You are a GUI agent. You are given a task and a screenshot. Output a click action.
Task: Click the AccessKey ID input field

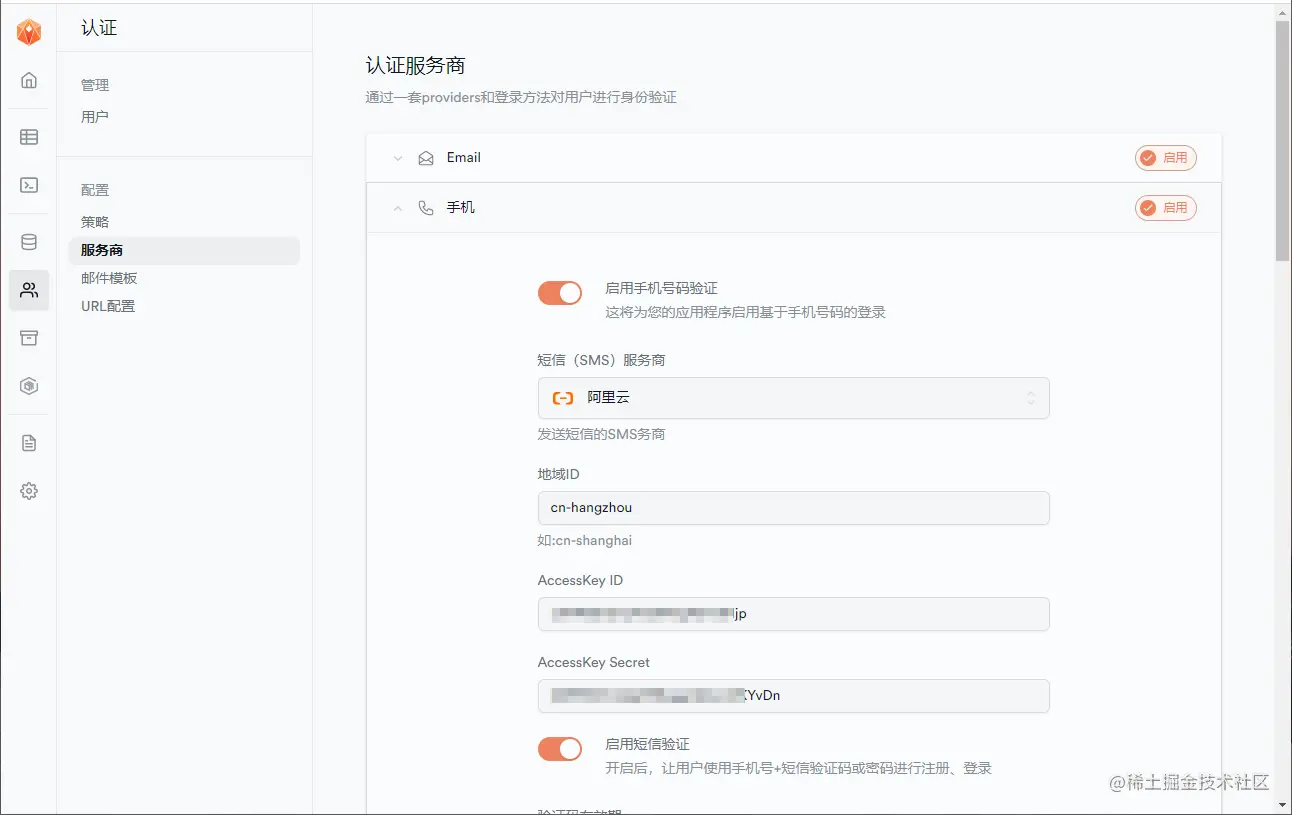coord(793,614)
